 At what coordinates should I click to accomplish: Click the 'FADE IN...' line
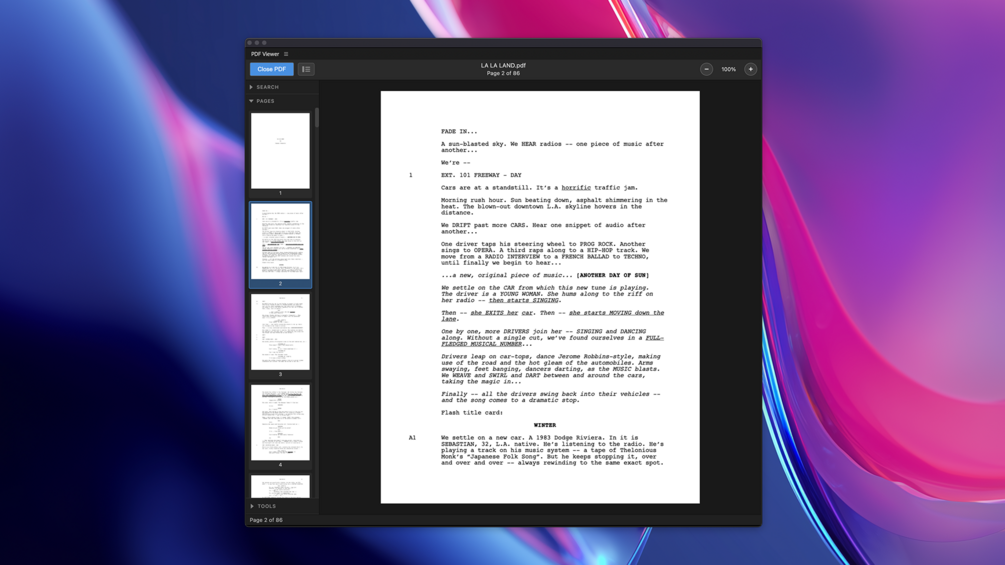point(459,131)
